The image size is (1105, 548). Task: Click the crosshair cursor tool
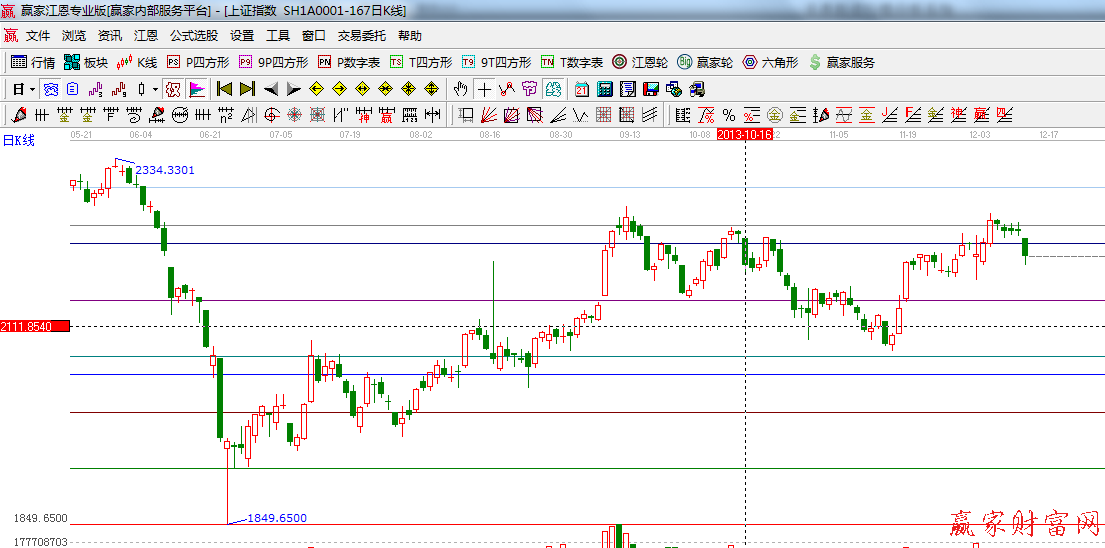pyautogui.click(x=484, y=89)
